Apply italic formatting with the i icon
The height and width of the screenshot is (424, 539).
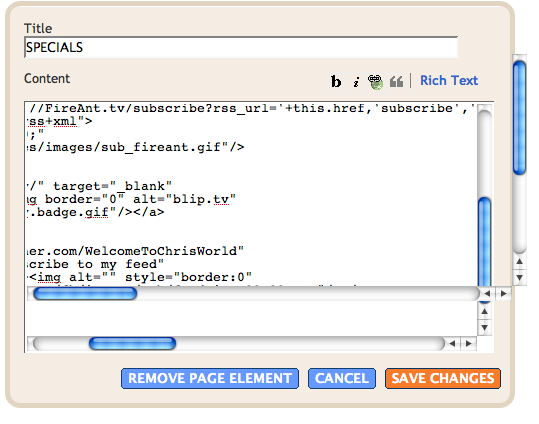[x=356, y=82]
